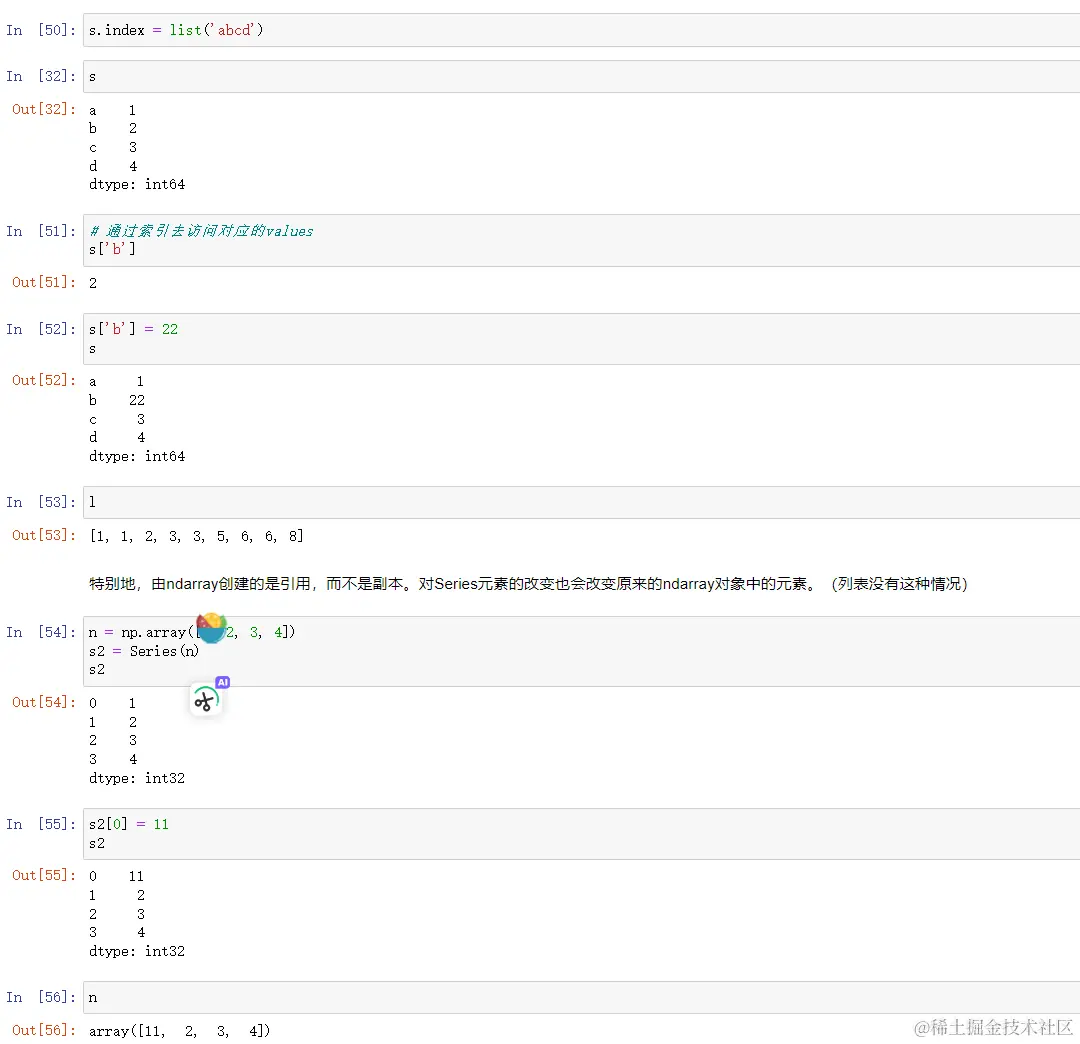The width and height of the screenshot is (1080, 1044).
Task: Click 'dtype: int32' under Out[55]
Action: pos(137,951)
